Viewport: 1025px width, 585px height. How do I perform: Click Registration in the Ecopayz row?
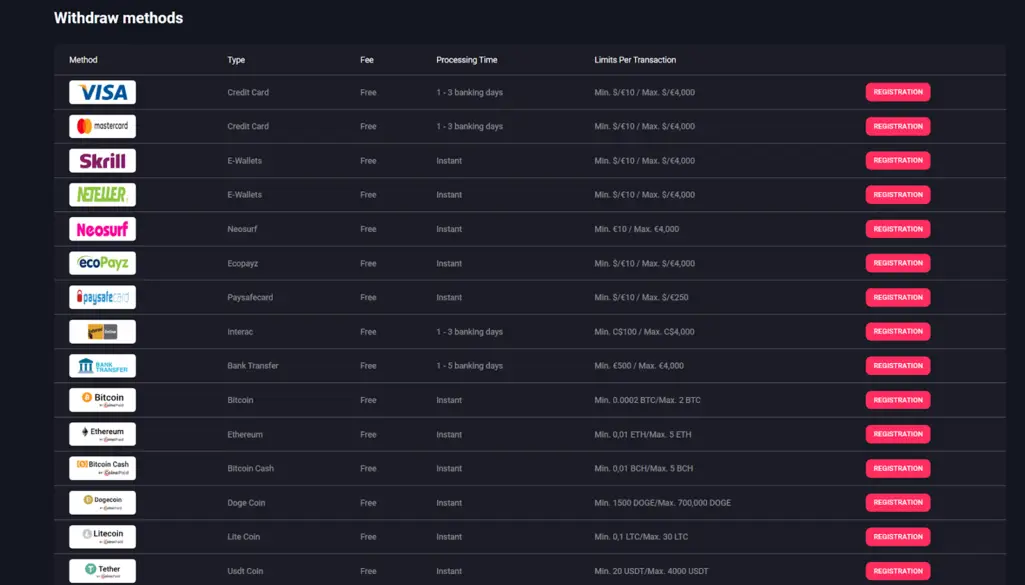(x=898, y=263)
